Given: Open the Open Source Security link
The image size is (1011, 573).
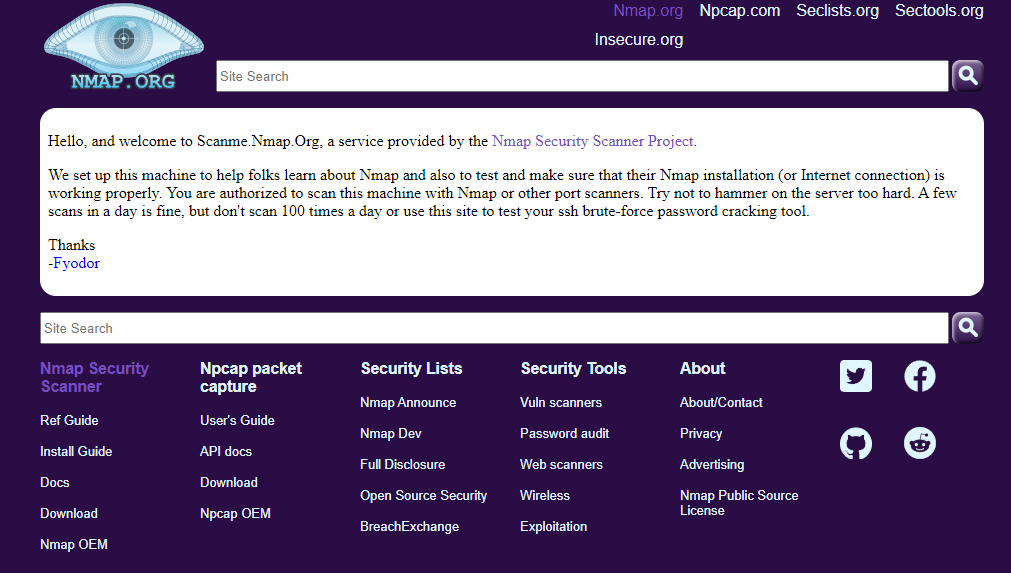Looking at the screenshot, I should pyautogui.click(x=424, y=495).
